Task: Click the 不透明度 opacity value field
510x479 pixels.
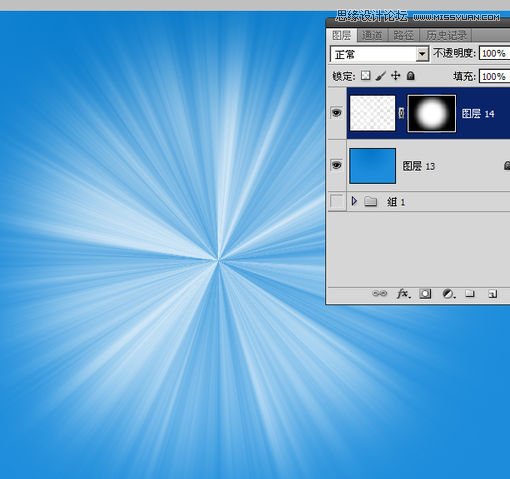Action: click(494, 53)
